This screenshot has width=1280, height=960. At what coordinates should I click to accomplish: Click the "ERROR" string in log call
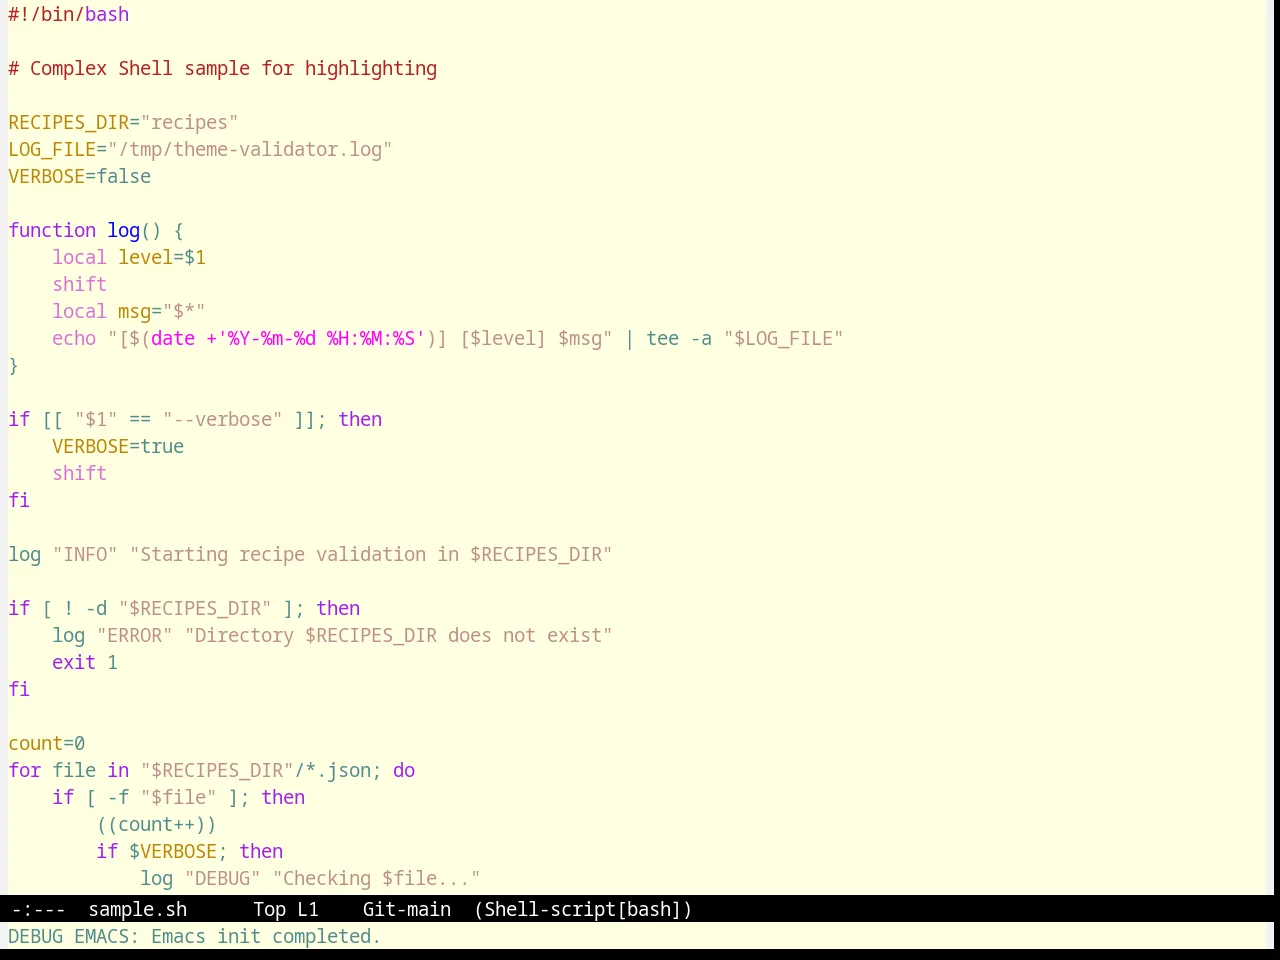(134, 635)
